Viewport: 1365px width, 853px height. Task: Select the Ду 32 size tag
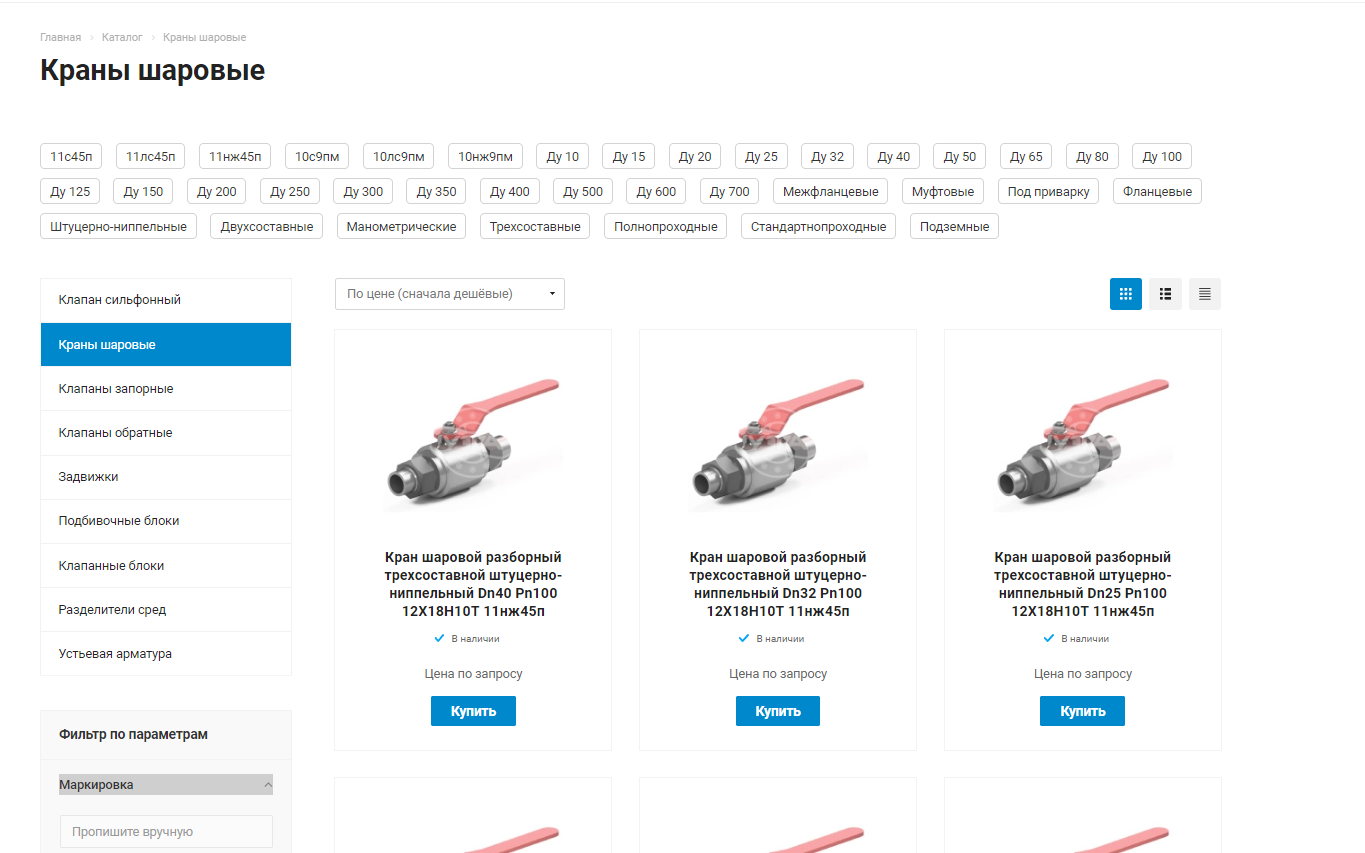pos(827,156)
